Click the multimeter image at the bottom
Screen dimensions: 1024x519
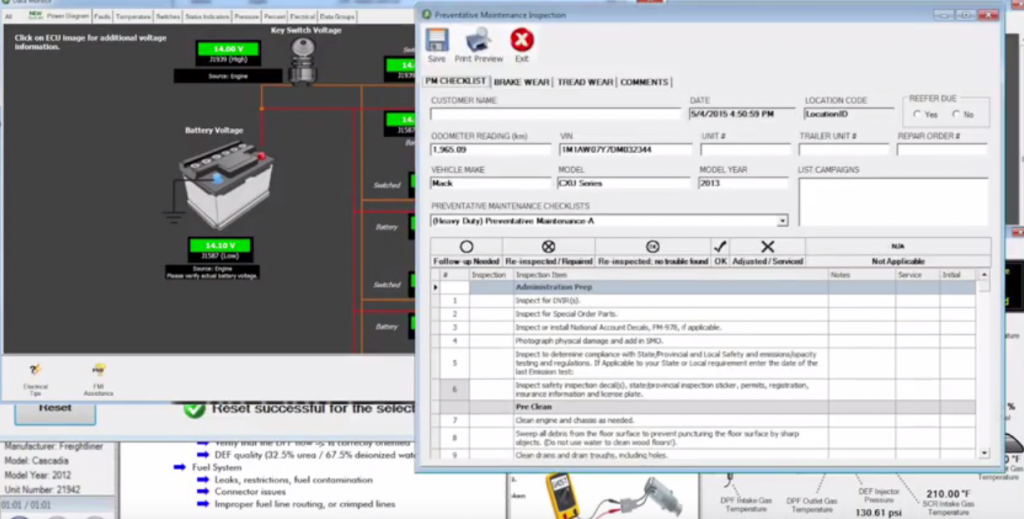coord(562,496)
